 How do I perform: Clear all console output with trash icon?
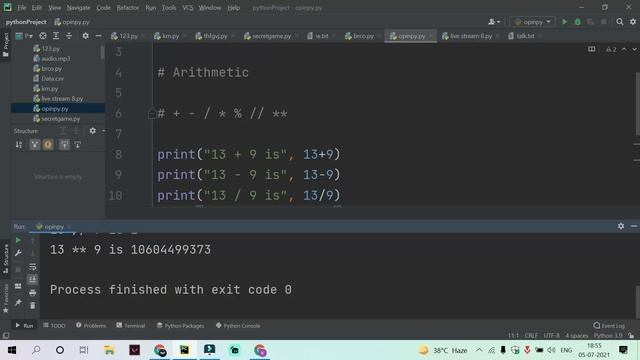[33, 305]
